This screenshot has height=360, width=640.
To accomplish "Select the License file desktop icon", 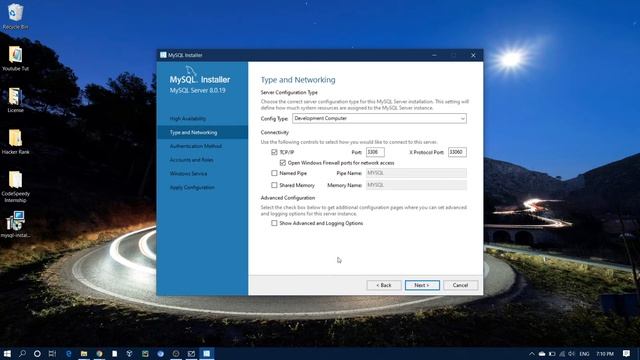I will point(16,100).
